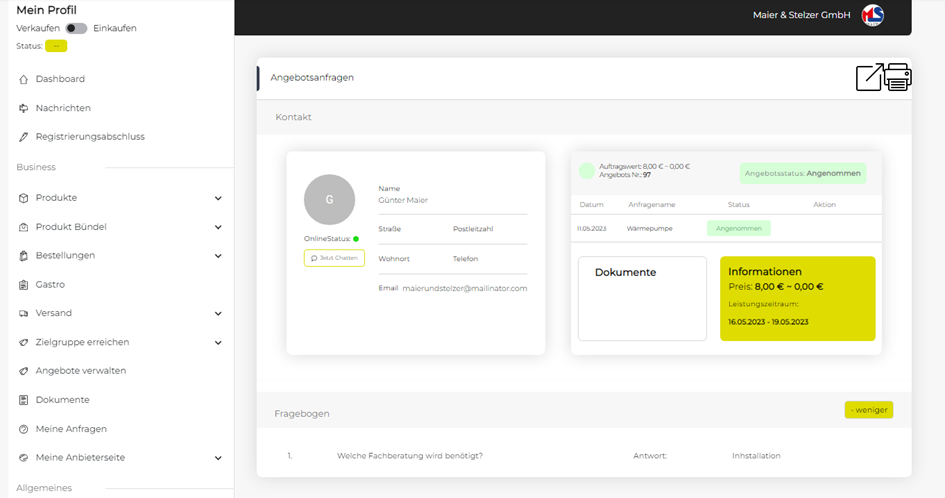Click the Dokumente card
This screenshot has width=945, height=498.
coord(642,298)
